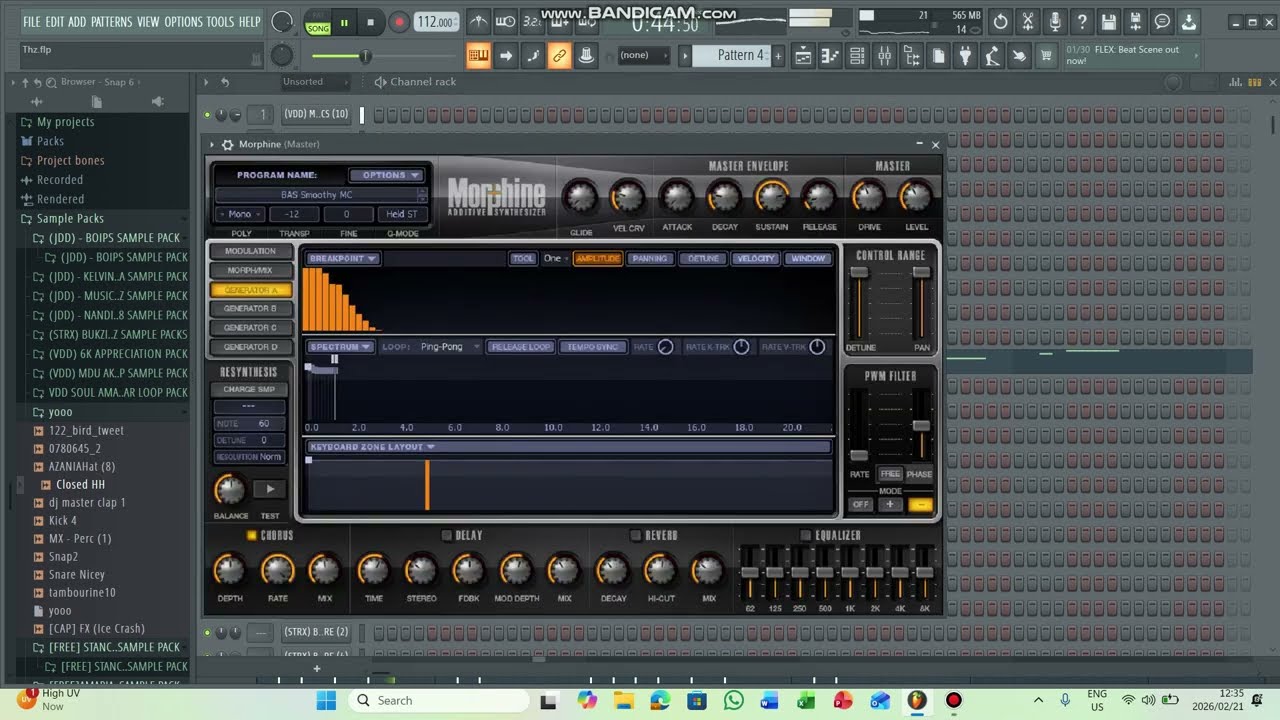The height and width of the screenshot is (720, 1280).
Task: Toggle the RELEASE LOOP button
Action: click(521, 347)
